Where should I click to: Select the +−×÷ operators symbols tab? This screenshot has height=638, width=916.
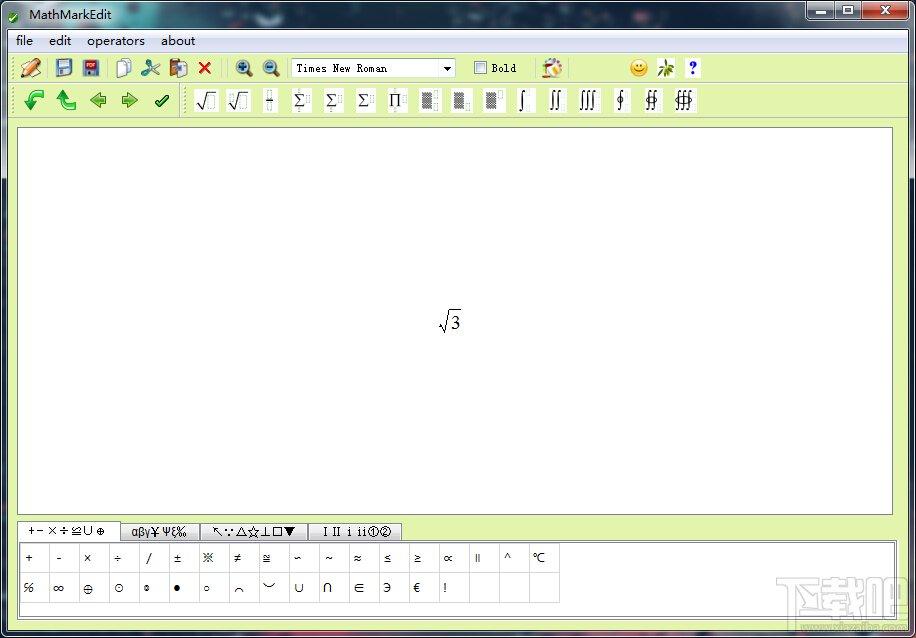click(68, 531)
